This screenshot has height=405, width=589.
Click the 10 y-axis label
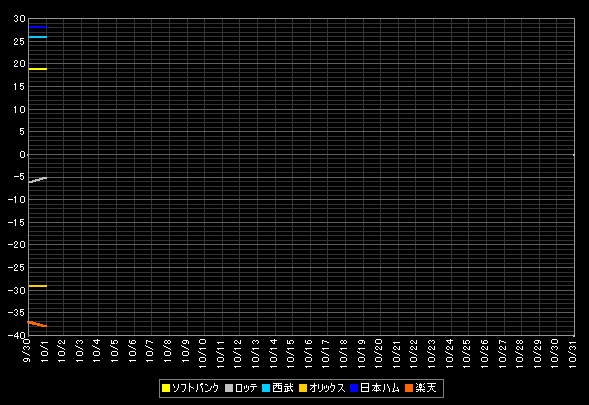[x=19, y=110]
